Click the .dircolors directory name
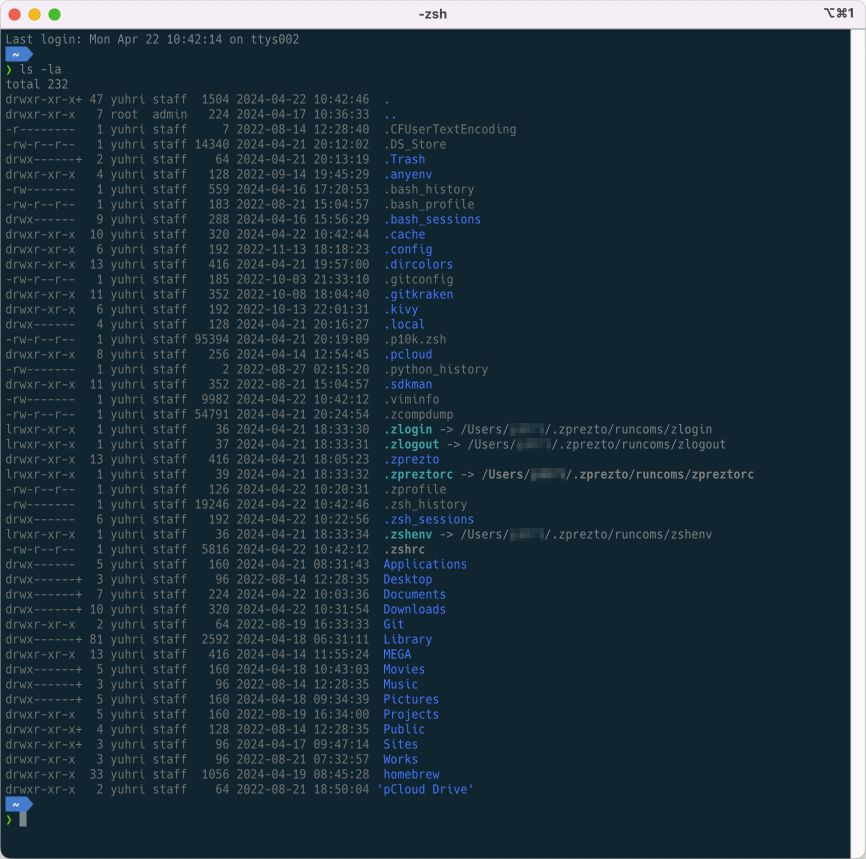 419,264
